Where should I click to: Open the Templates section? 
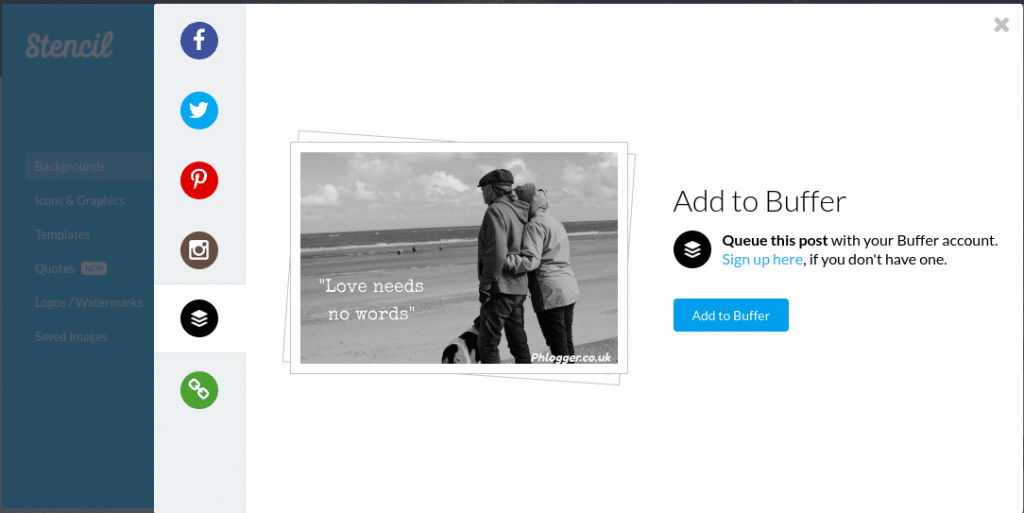coord(62,235)
